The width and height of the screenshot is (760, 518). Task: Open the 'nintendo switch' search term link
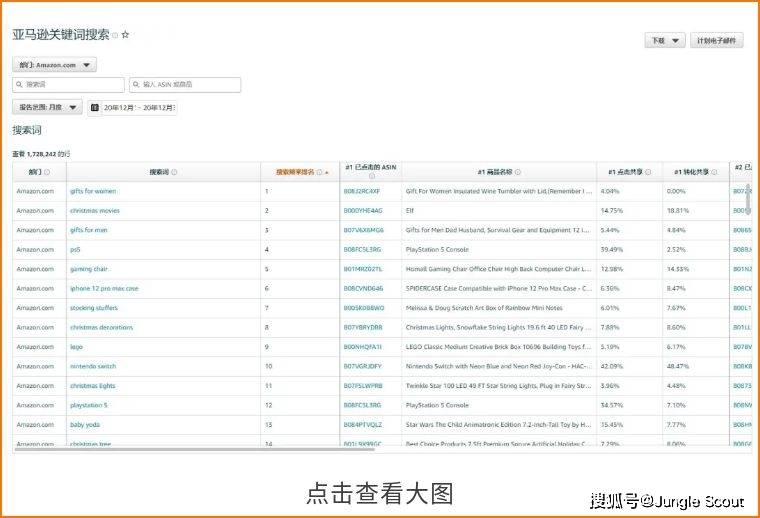coord(93,366)
